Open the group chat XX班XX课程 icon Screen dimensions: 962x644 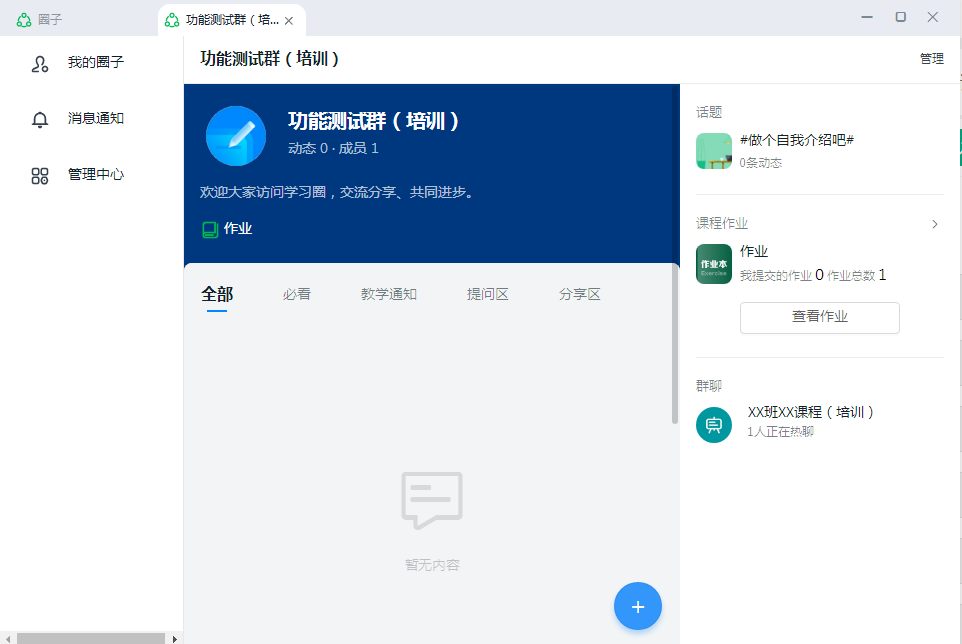(714, 424)
